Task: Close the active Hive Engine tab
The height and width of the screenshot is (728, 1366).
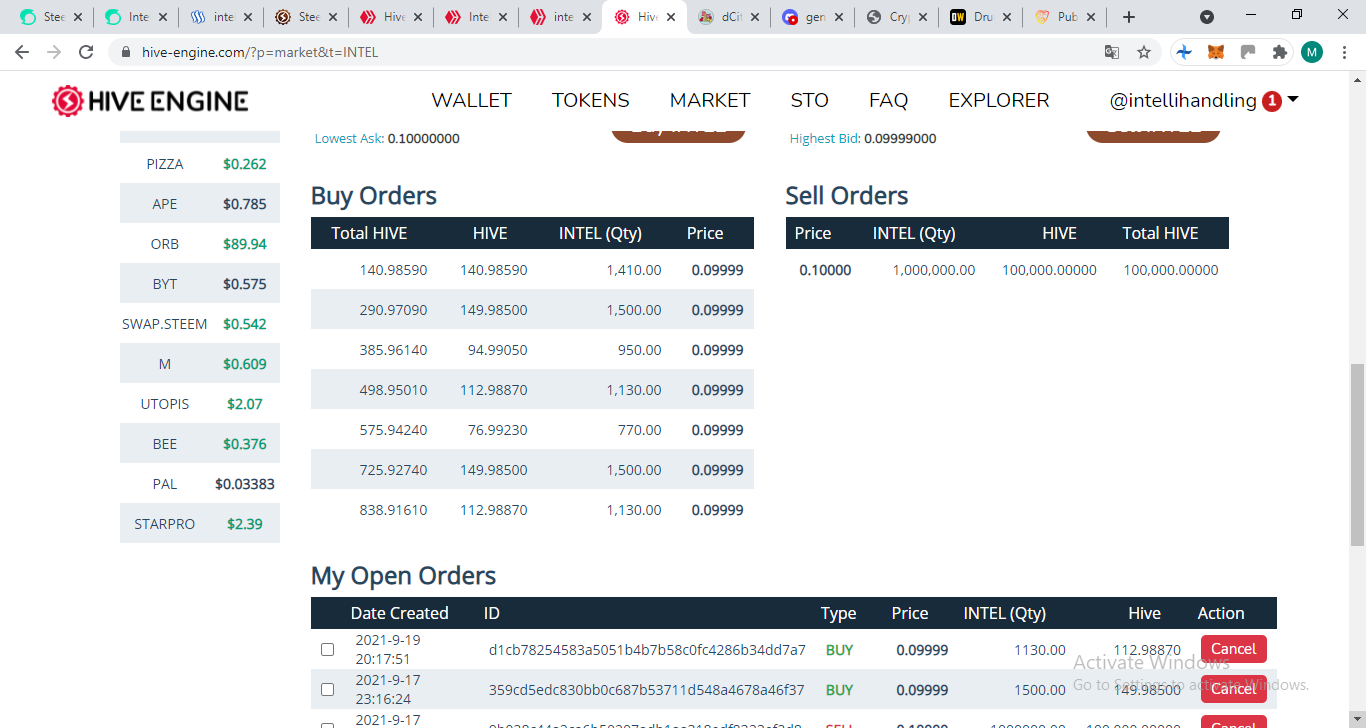Action: click(x=670, y=17)
